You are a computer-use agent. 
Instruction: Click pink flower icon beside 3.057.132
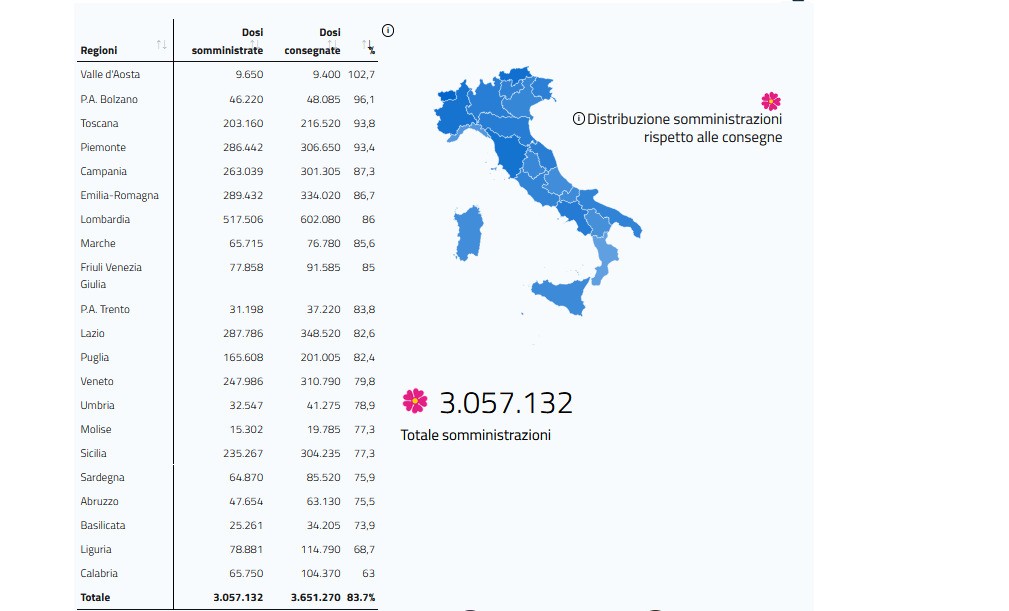tap(415, 401)
